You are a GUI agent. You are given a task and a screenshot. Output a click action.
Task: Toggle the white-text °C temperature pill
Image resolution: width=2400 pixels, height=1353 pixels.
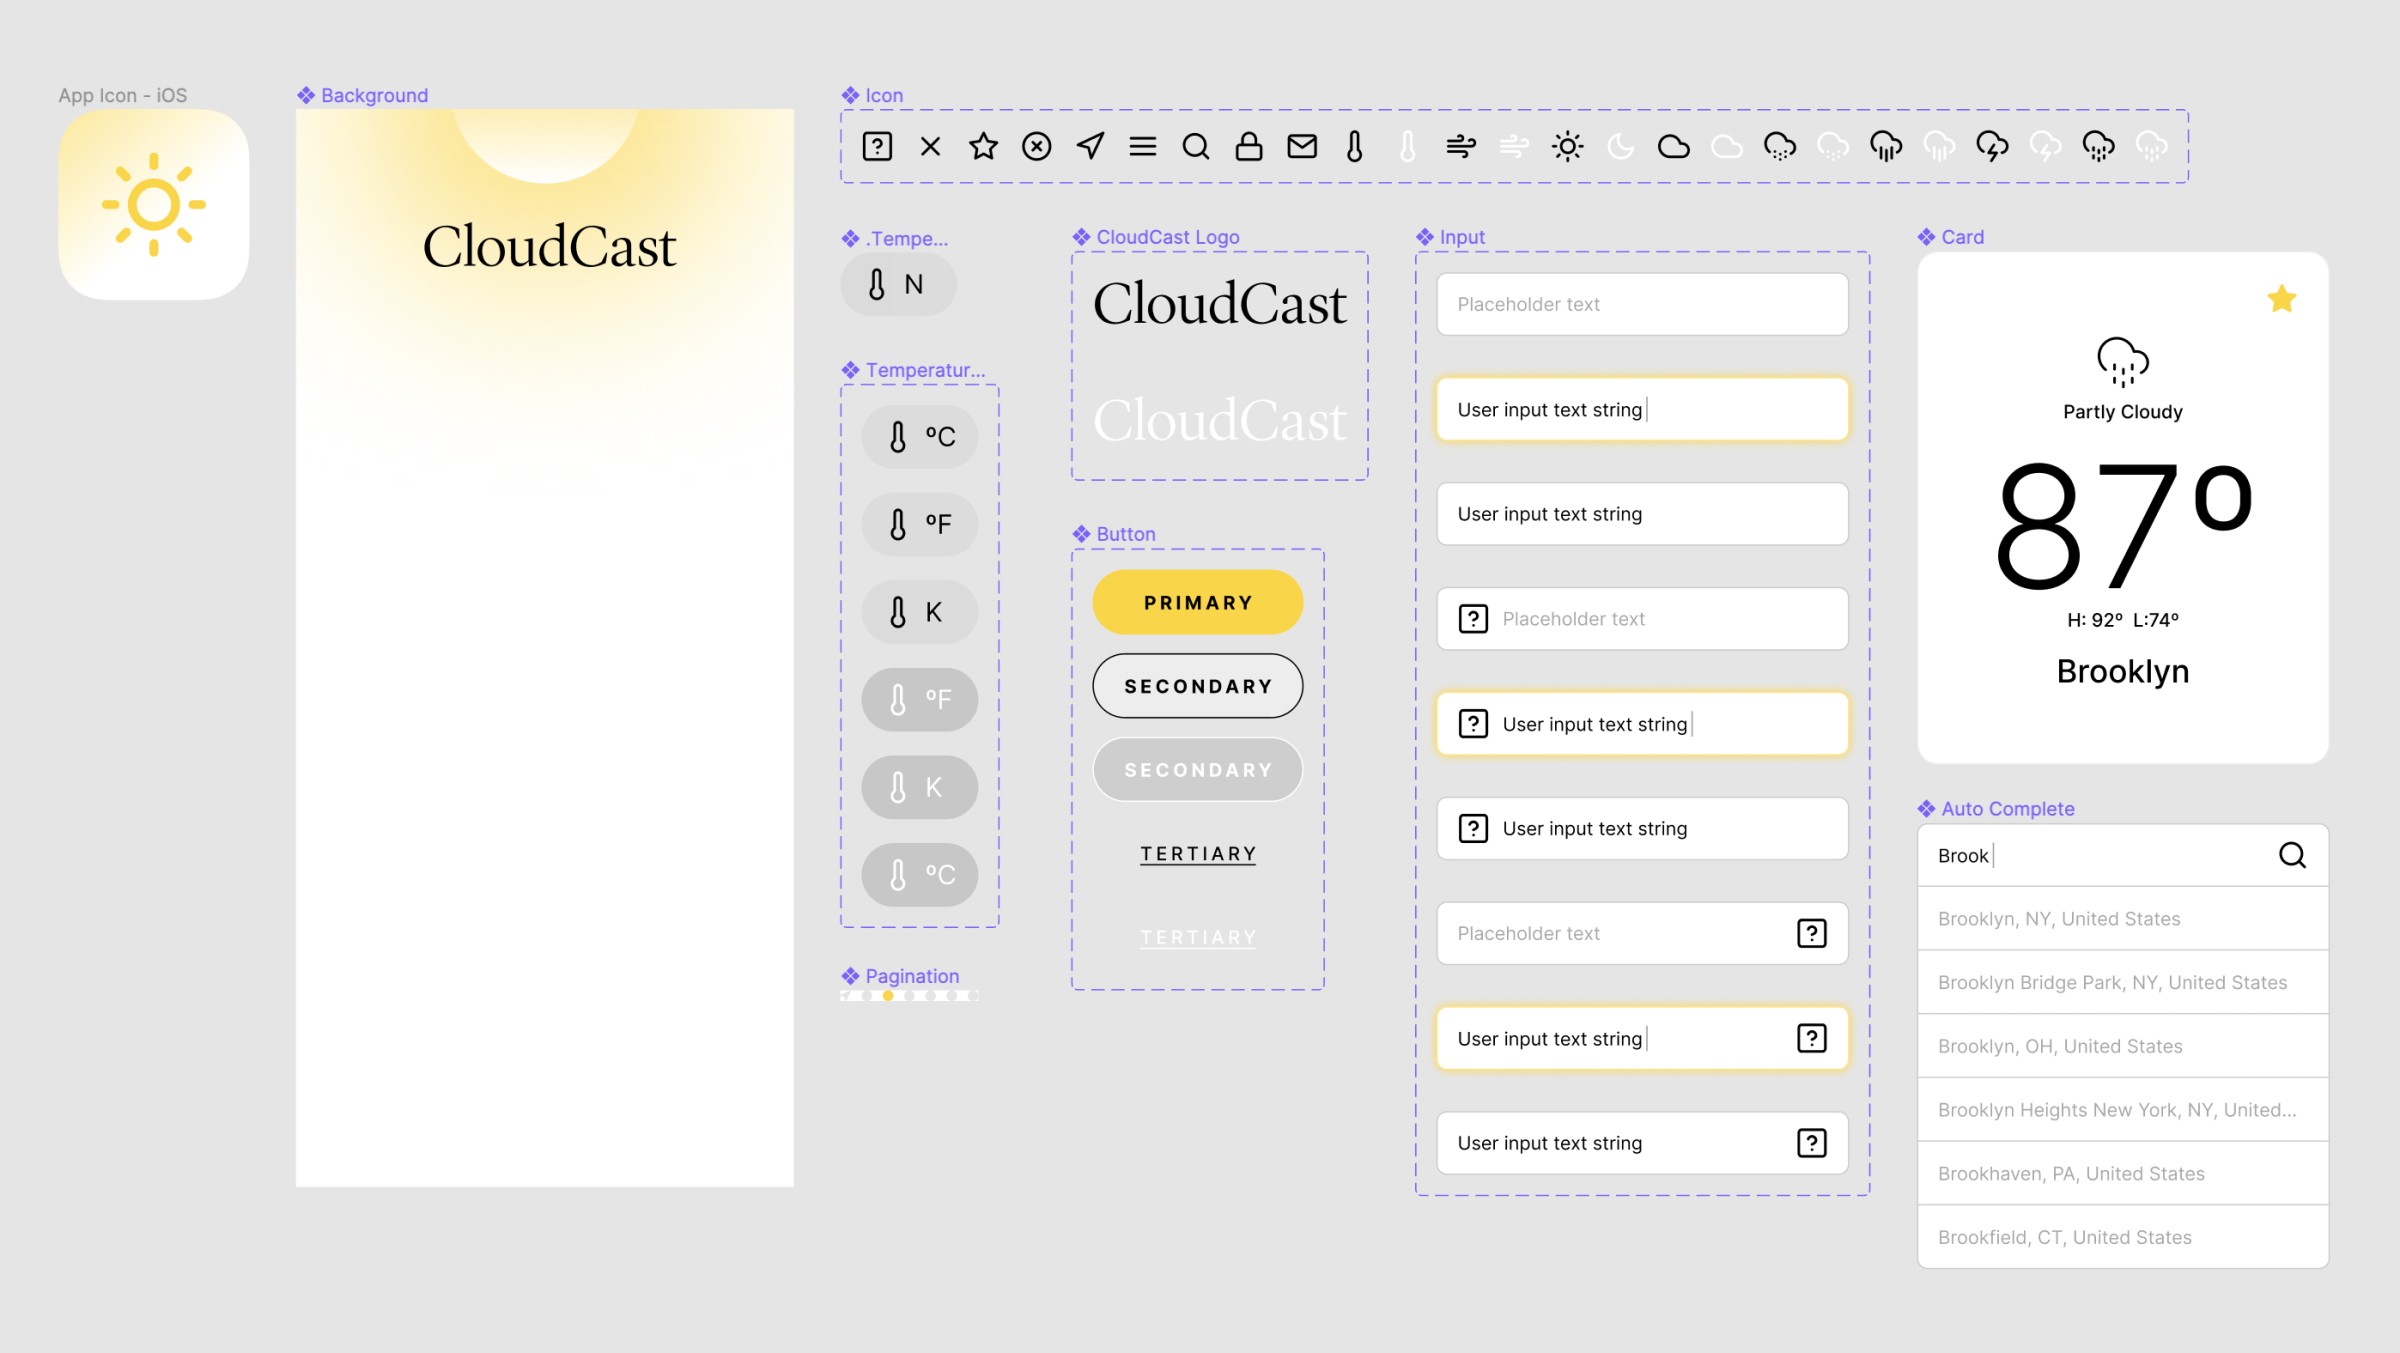pyautogui.click(x=920, y=875)
